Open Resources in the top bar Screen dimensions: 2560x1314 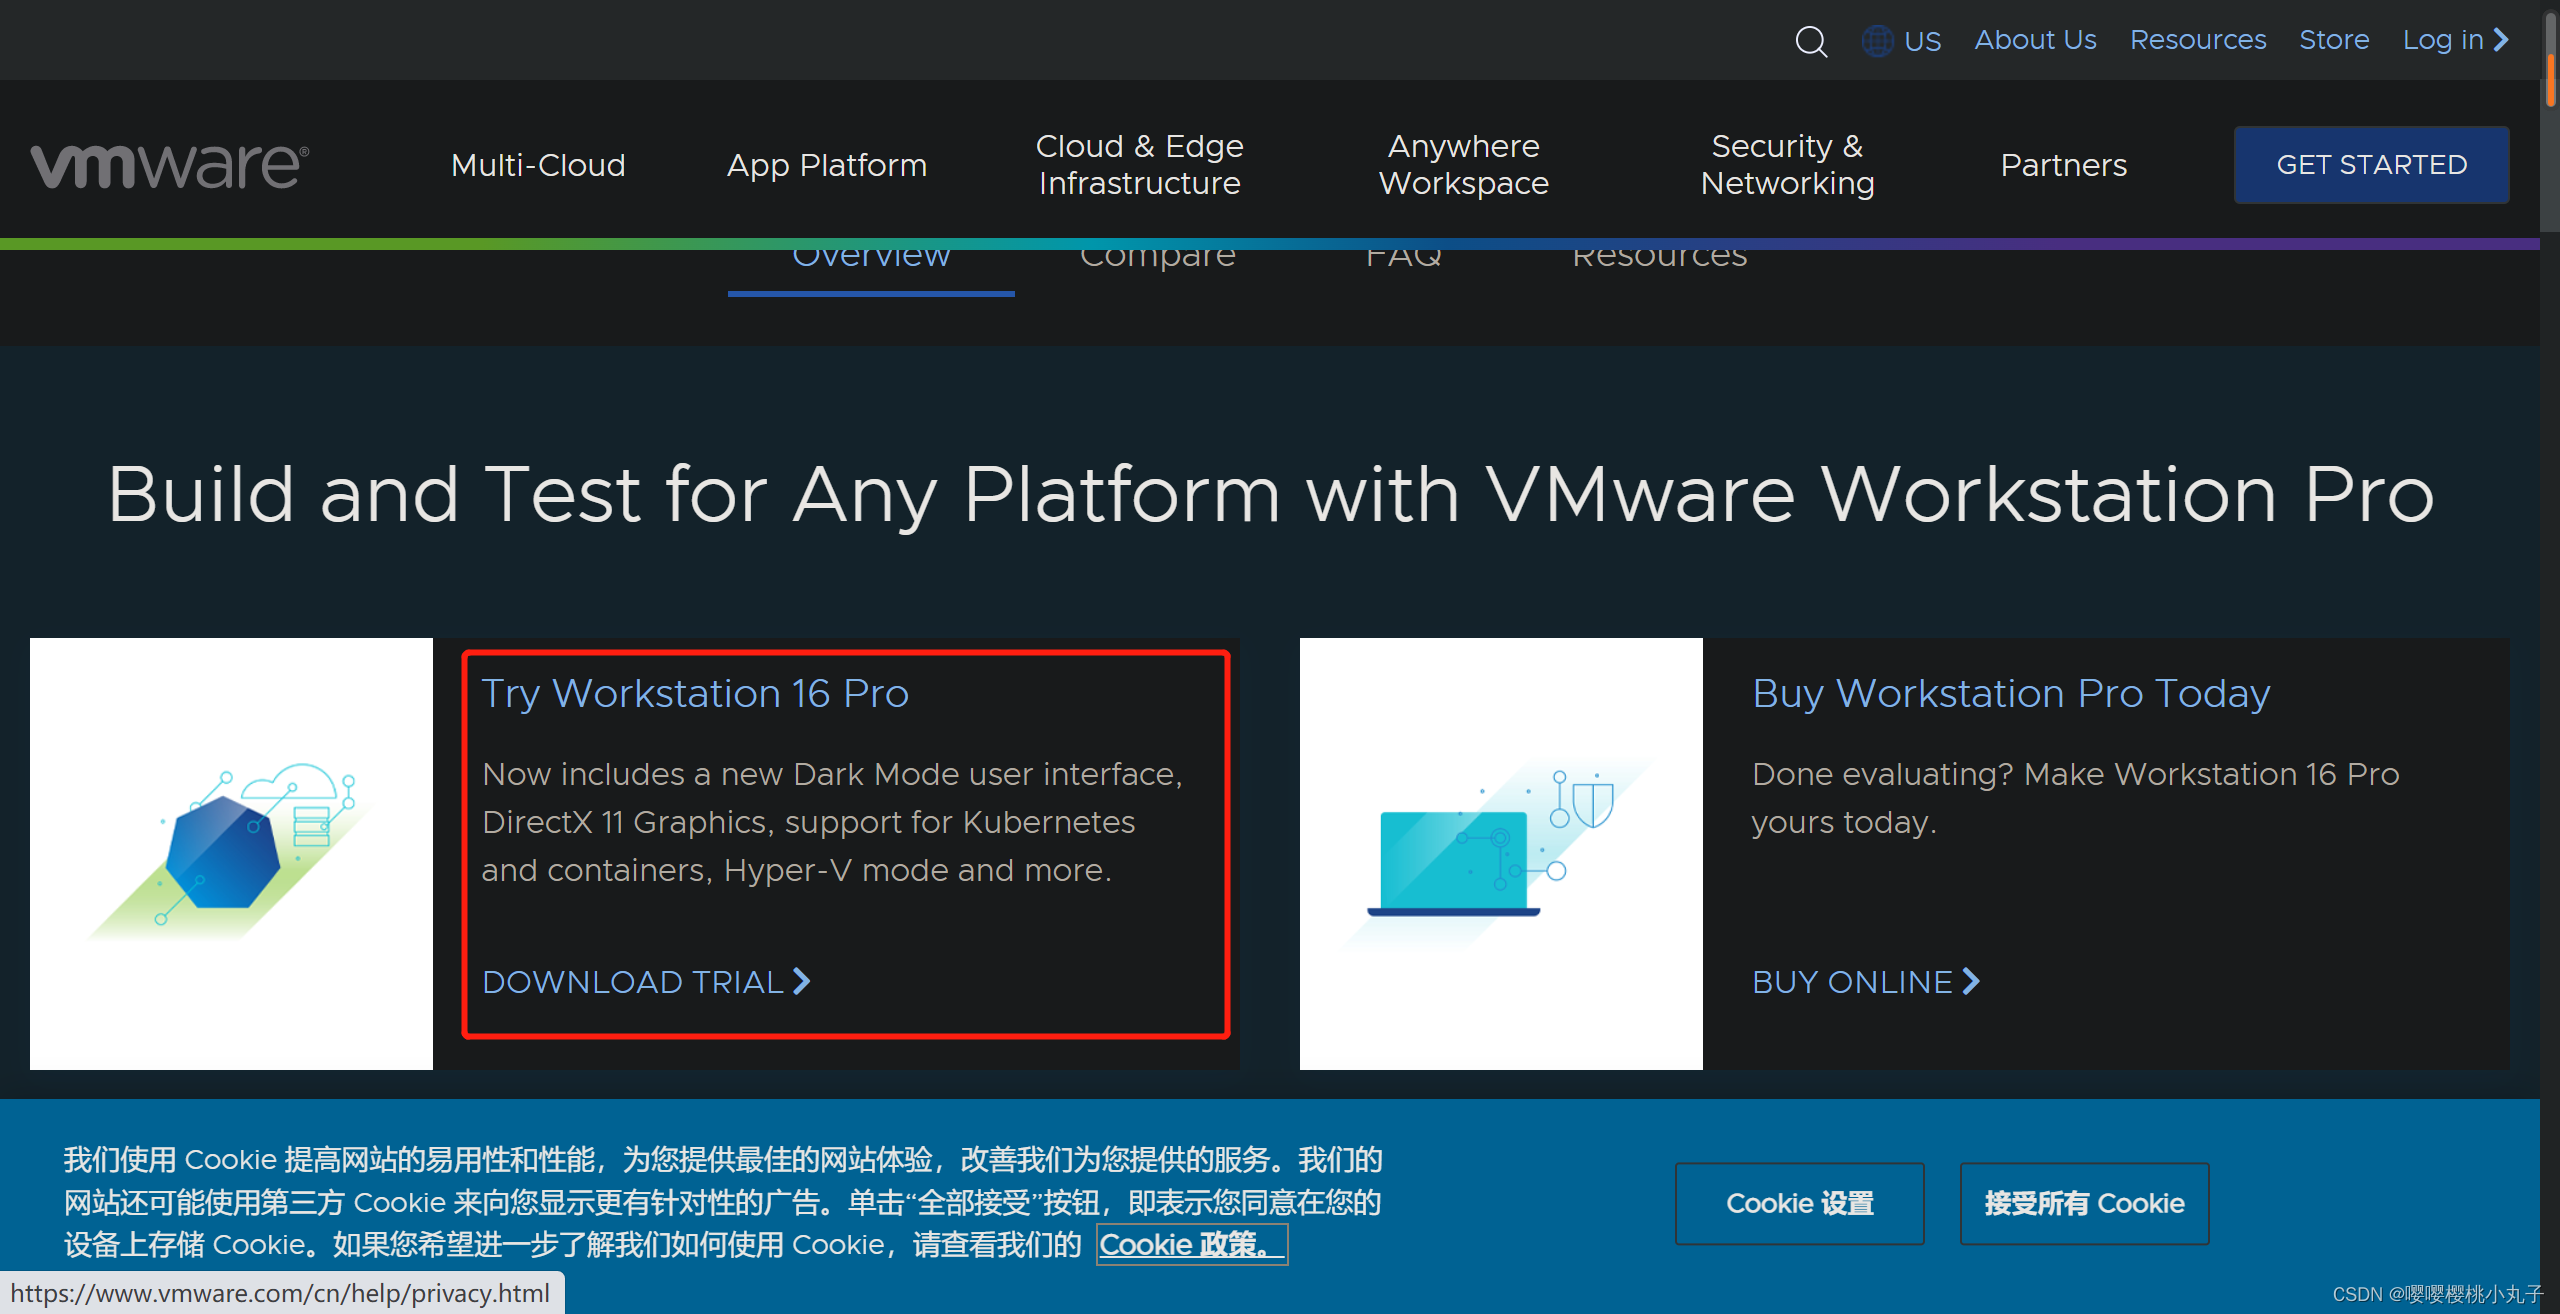[2198, 40]
